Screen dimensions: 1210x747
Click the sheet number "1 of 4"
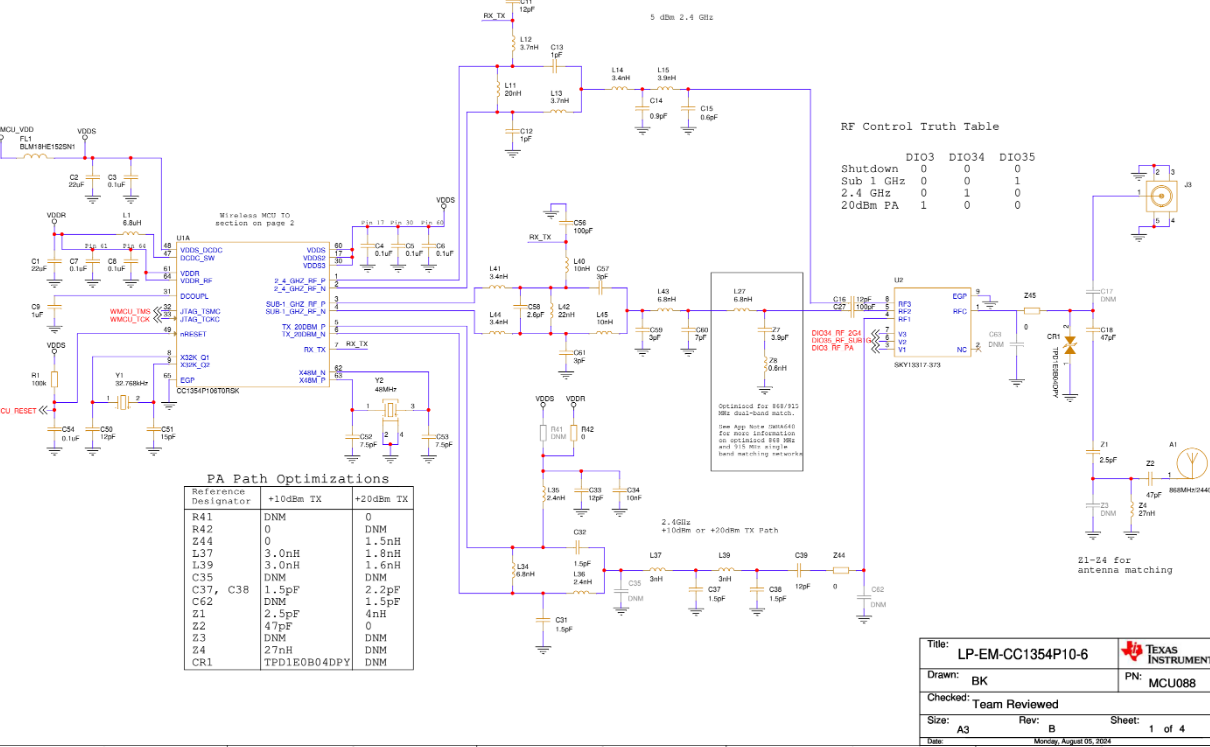(1165, 729)
